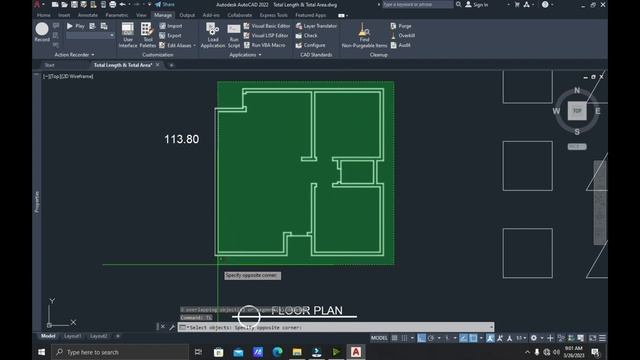Open the Load Application tool
The image size is (640, 360).
coord(213,35)
